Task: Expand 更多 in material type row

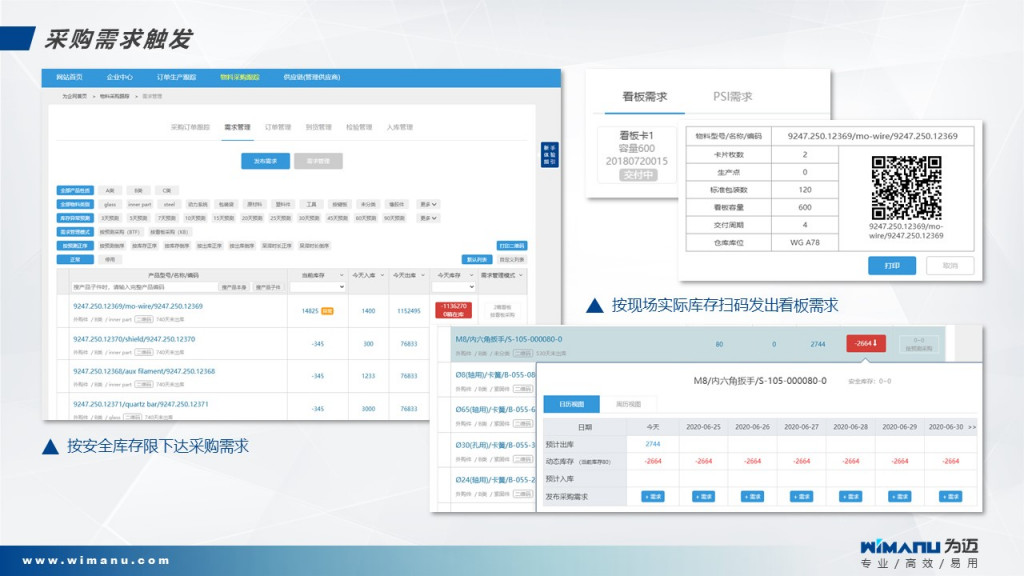Action: tap(428, 203)
